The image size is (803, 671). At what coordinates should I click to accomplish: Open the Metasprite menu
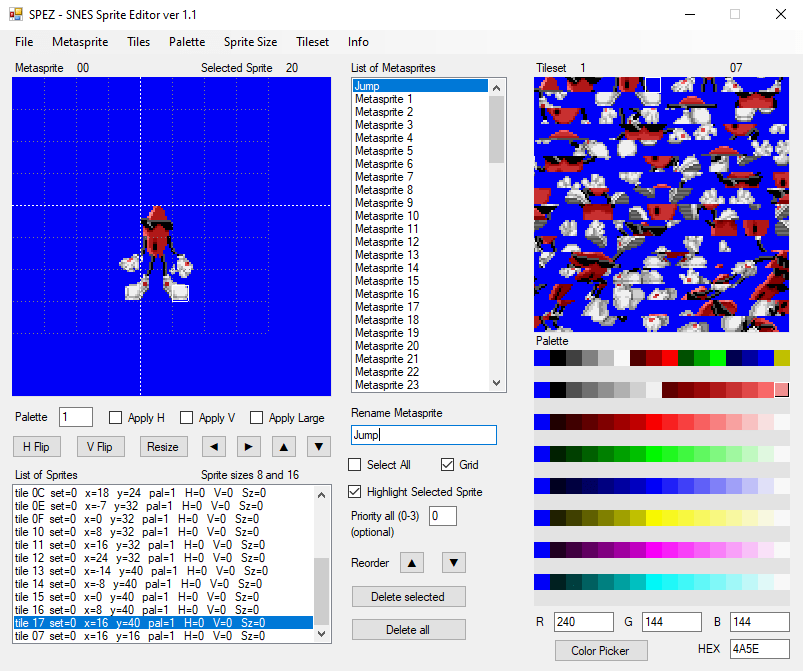tap(80, 42)
